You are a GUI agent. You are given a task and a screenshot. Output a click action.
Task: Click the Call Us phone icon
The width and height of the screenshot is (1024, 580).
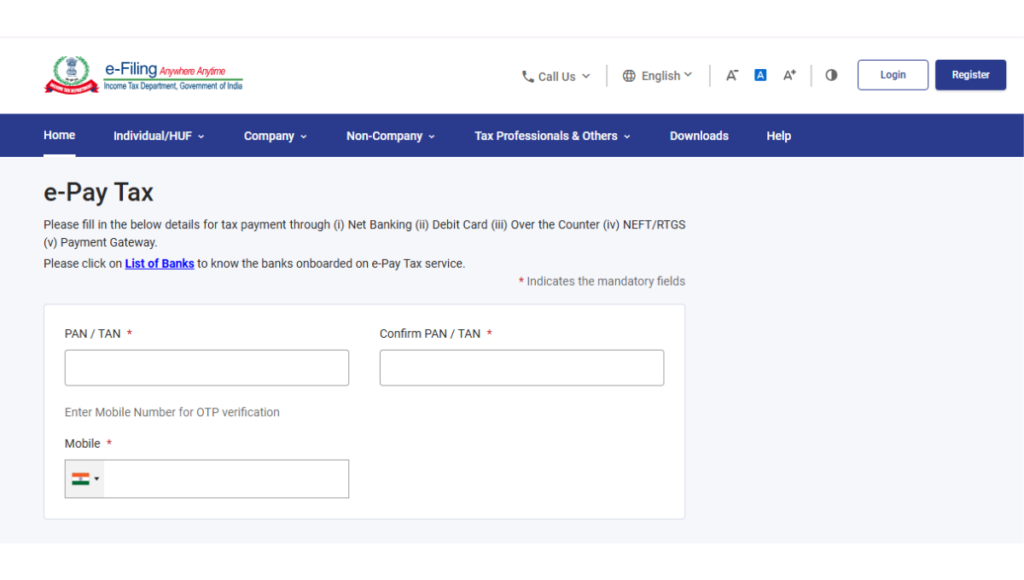tap(526, 75)
